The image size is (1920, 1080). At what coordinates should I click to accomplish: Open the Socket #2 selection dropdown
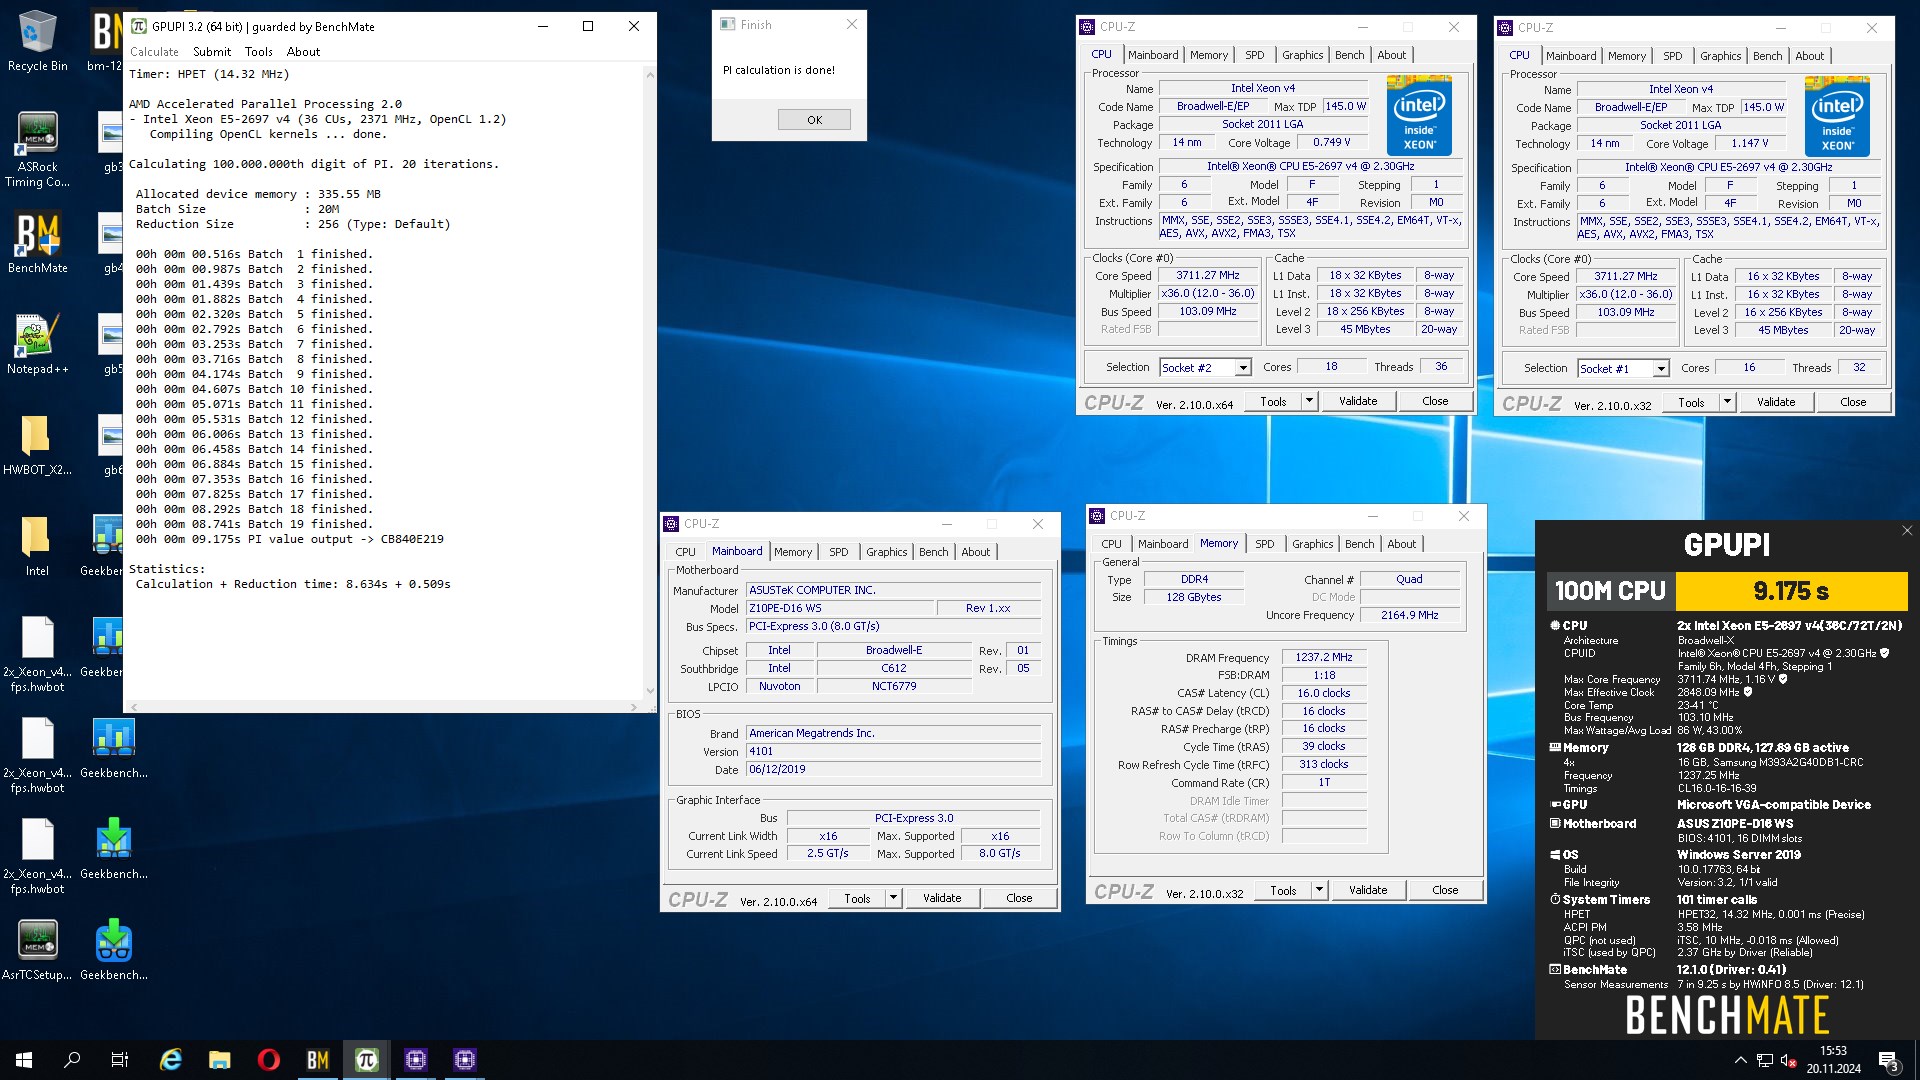tap(1243, 368)
